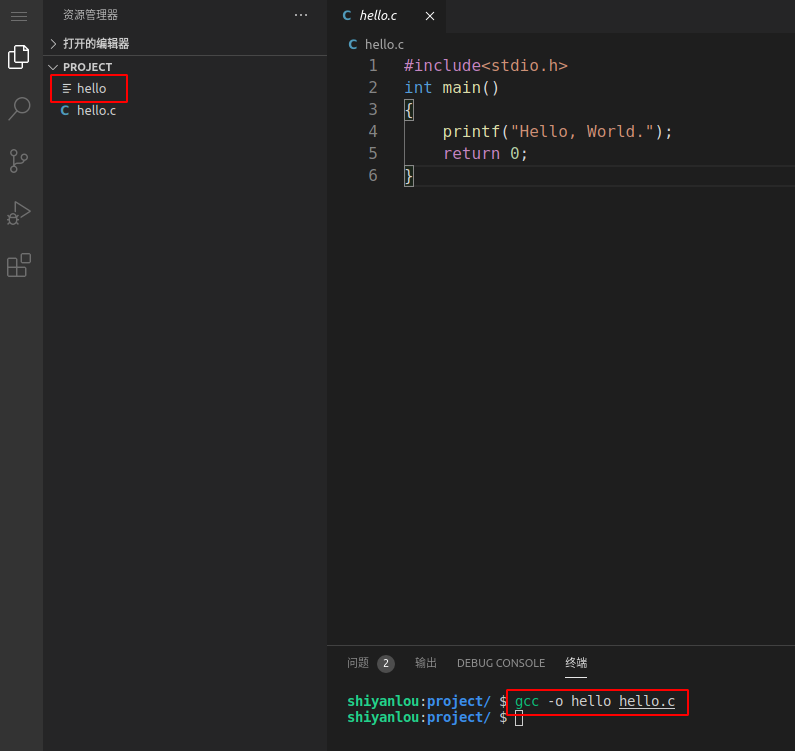Click the 资源管理器 explorer title

pyautogui.click(x=90, y=15)
